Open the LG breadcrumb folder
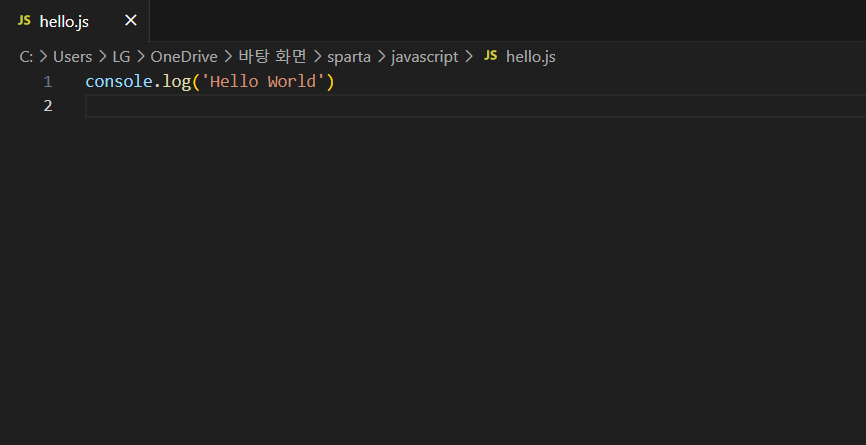866x445 pixels. click(x=121, y=56)
